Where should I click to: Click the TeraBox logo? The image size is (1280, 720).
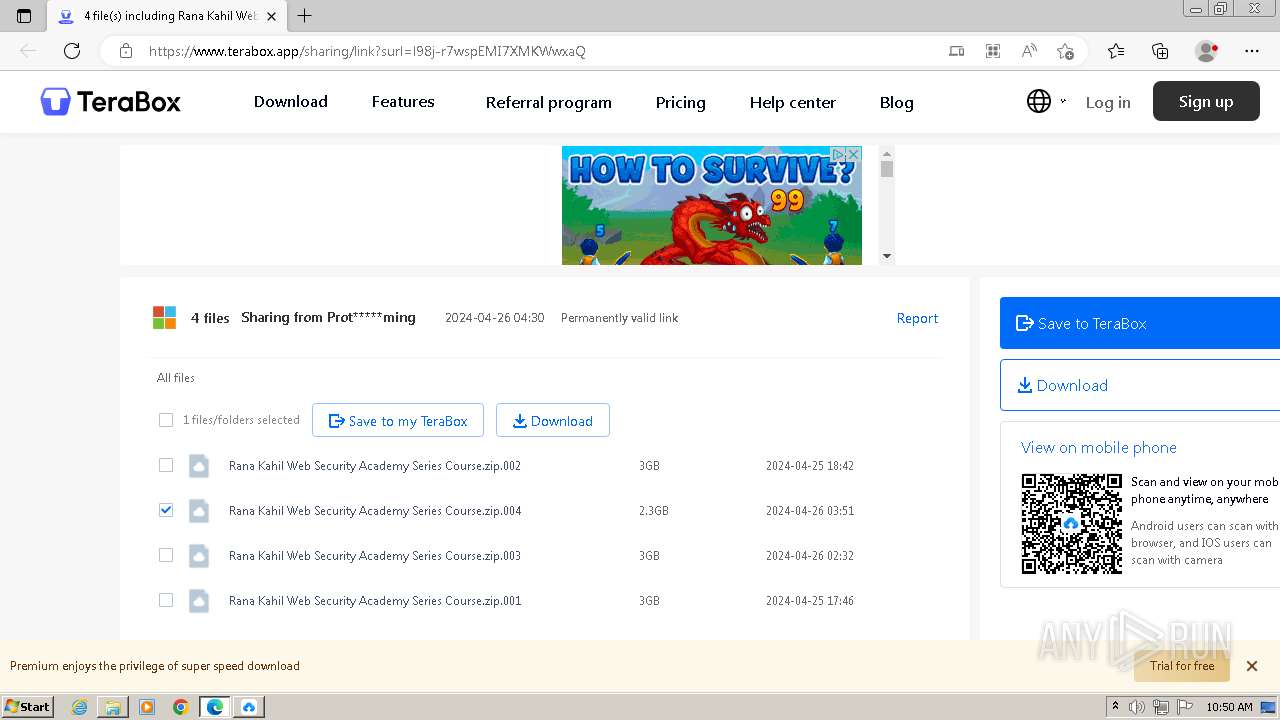tap(111, 102)
